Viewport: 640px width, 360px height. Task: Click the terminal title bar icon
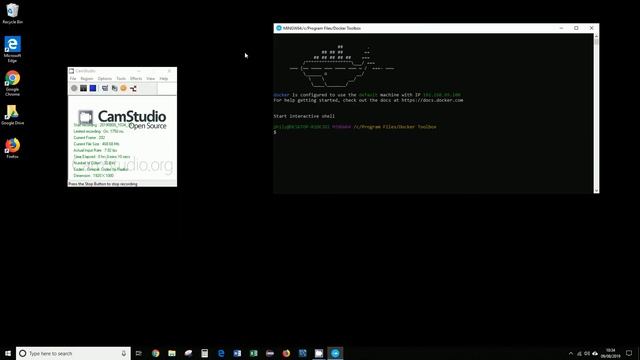coord(279,28)
